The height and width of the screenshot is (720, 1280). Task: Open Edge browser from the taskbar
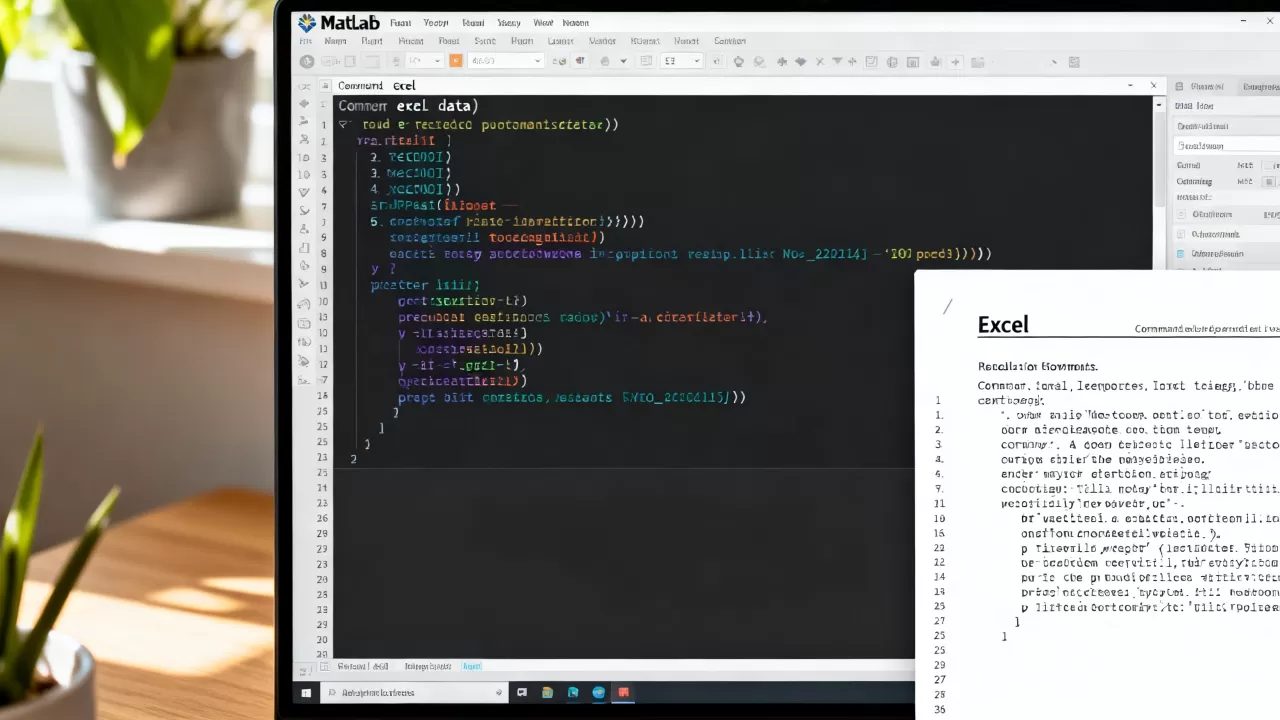click(598, 692)
